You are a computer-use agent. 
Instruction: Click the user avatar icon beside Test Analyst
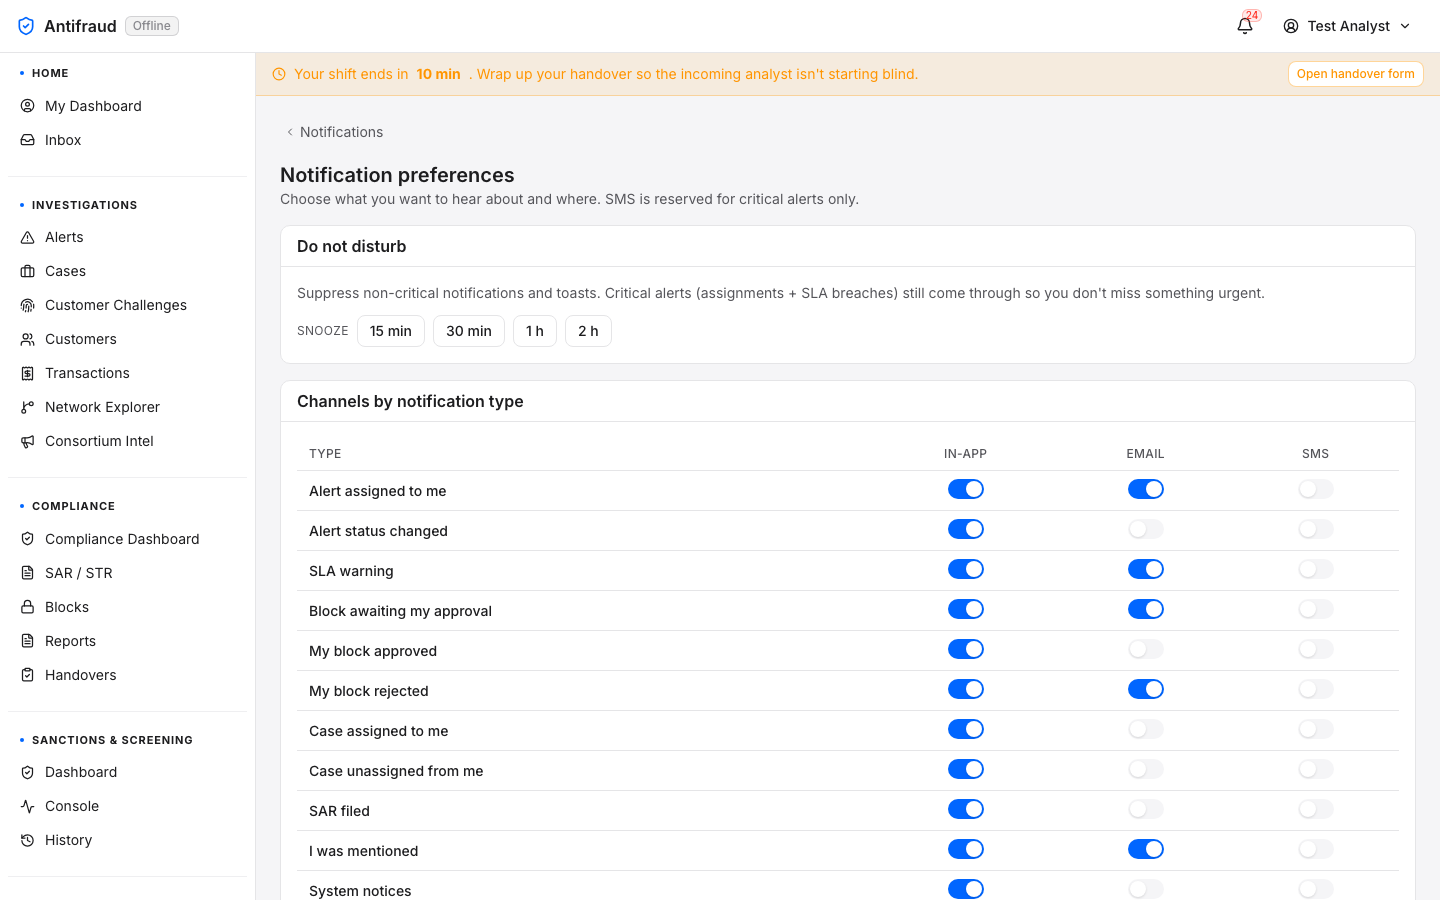pyautogui.click(x=1291, y=26)
